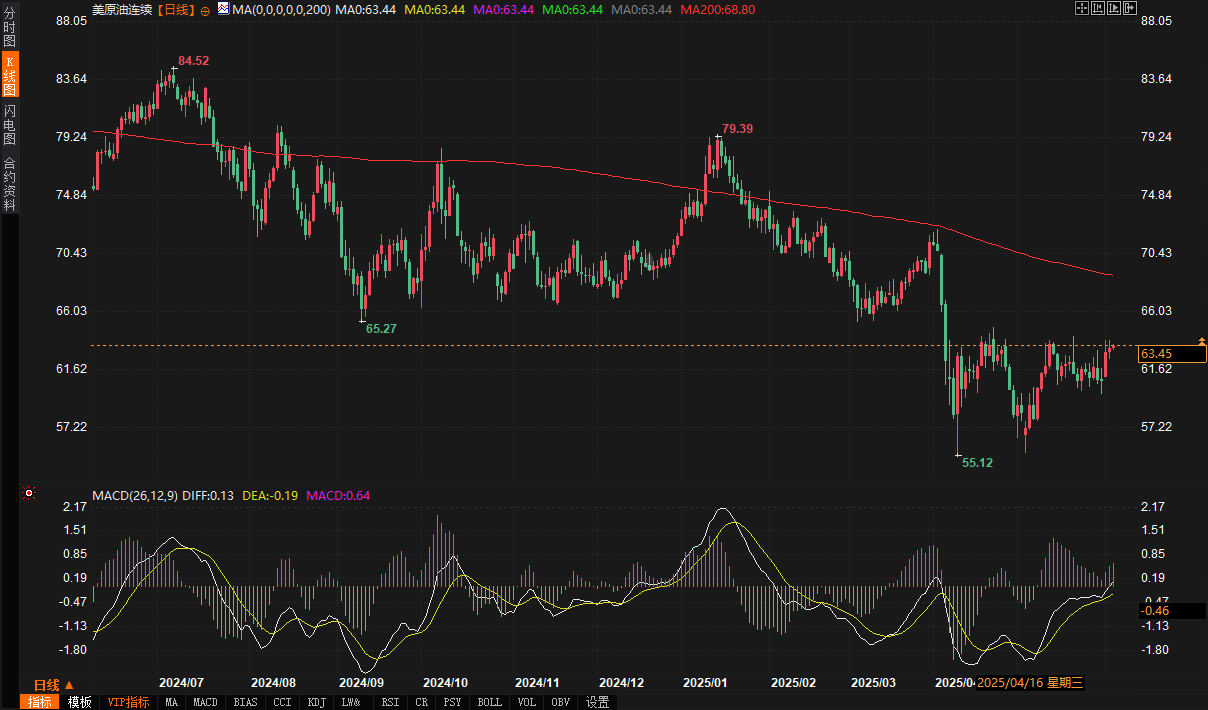
Task: Apply the KDJ indicator button
Action: [317, 702]
